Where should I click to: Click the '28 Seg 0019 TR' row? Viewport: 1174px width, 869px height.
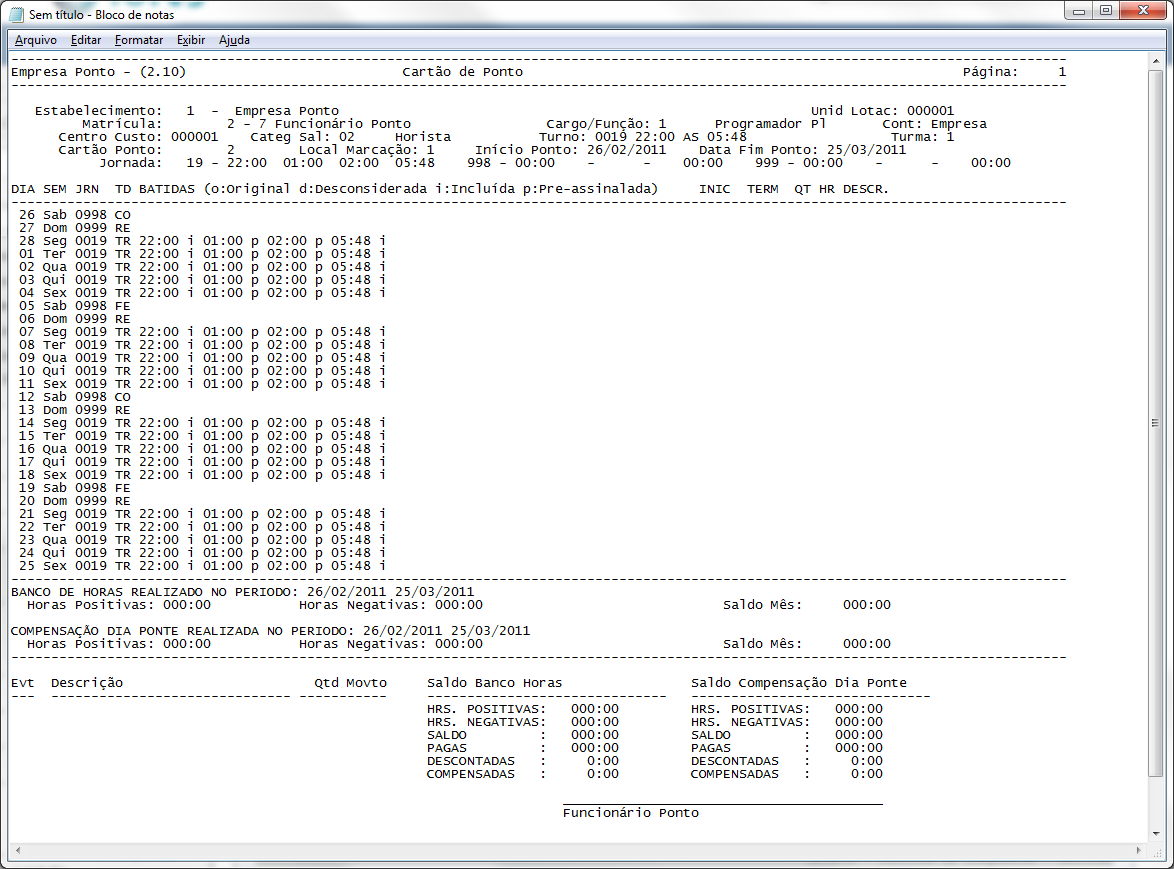(x=202, y=241)
